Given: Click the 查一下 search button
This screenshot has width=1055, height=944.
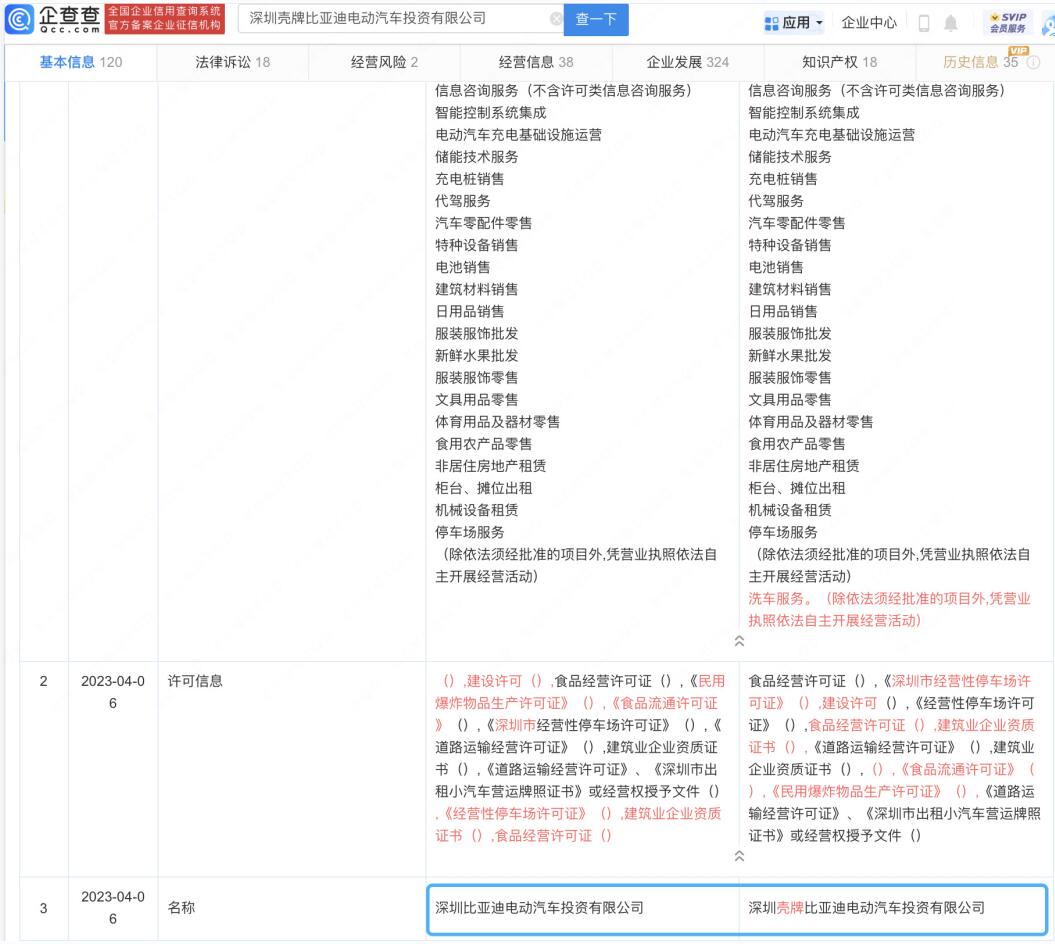Looking at the screenshot, I should coord(596,19).
